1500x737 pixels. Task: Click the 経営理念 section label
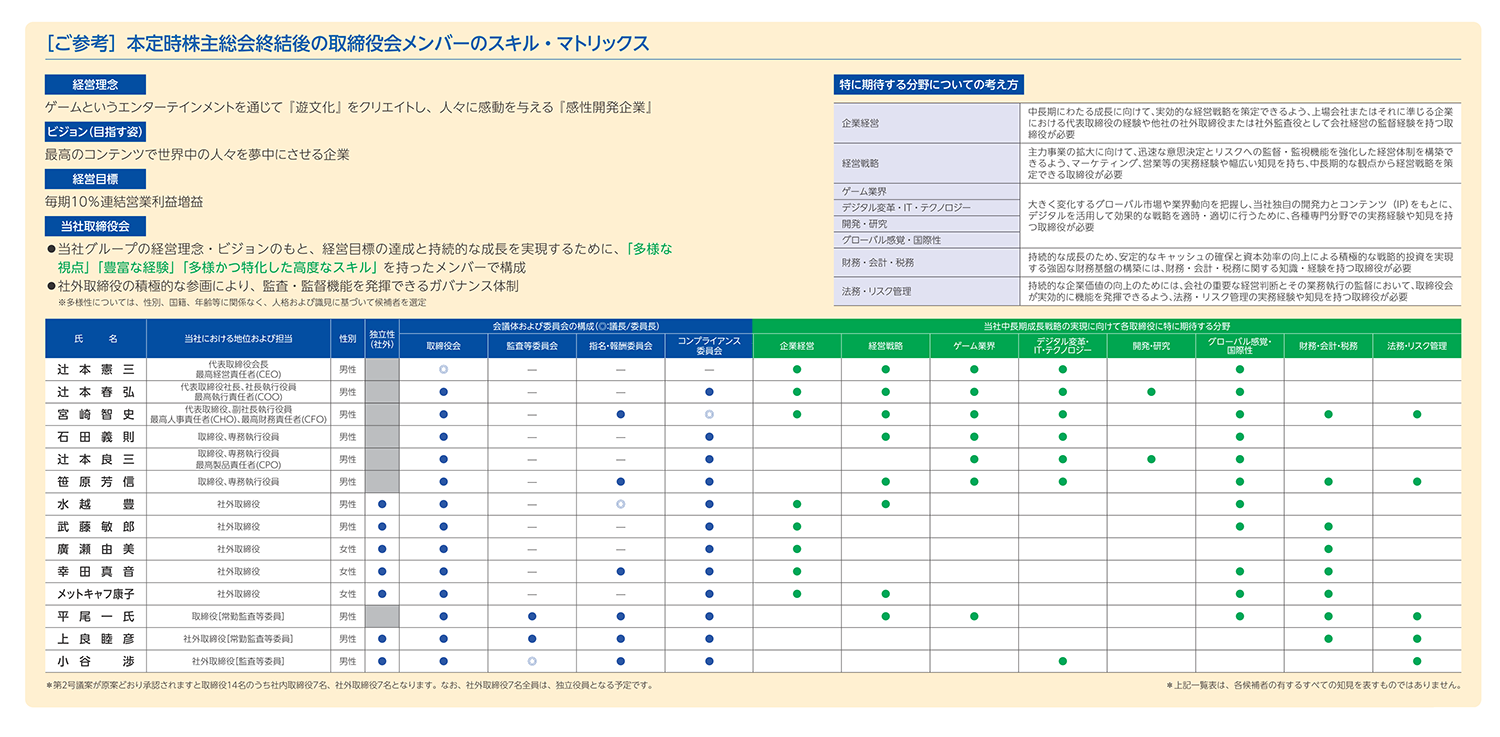95,85
